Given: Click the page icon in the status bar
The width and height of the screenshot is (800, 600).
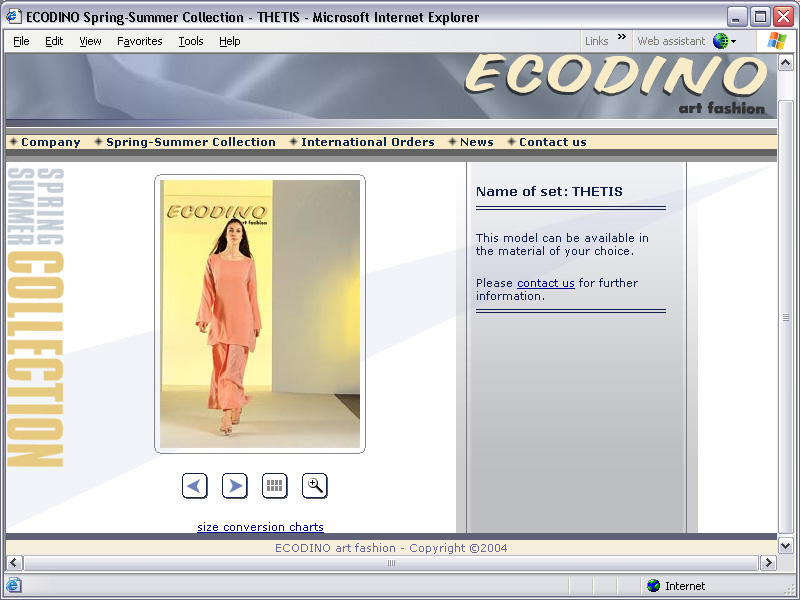Looking at the screenshot, I should pyautogui.click(x=14, y=585).
